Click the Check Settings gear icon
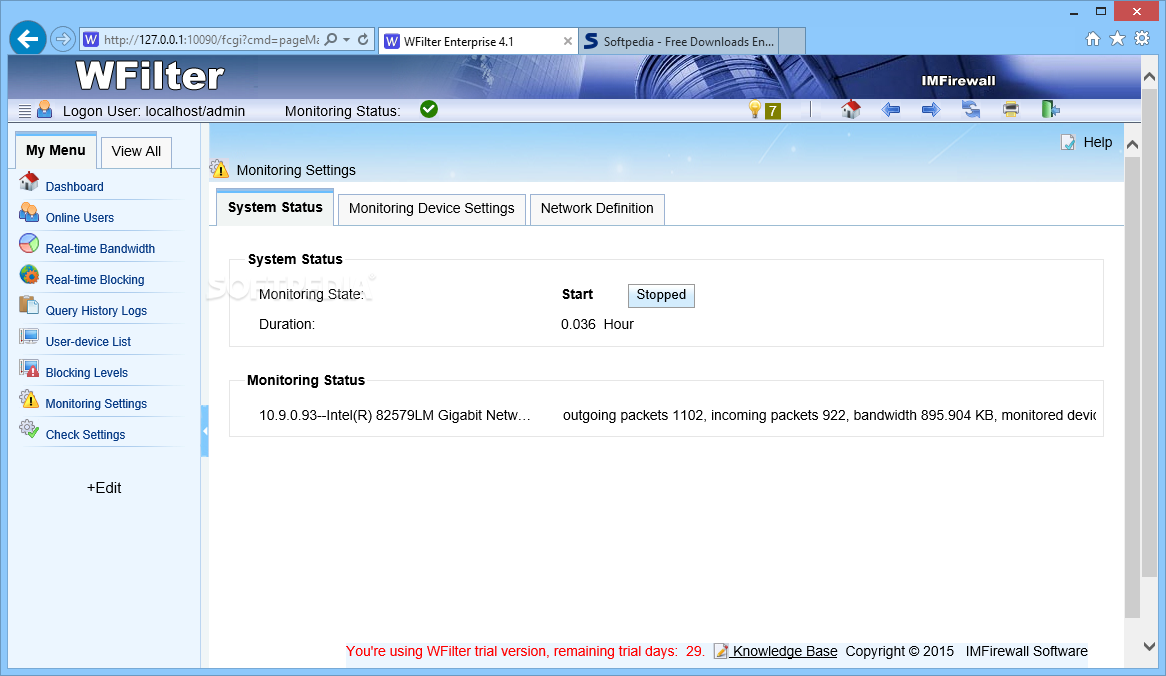The height and width of the screenshot is (676, 1166). pyautogui.click(x=29, y=429)
